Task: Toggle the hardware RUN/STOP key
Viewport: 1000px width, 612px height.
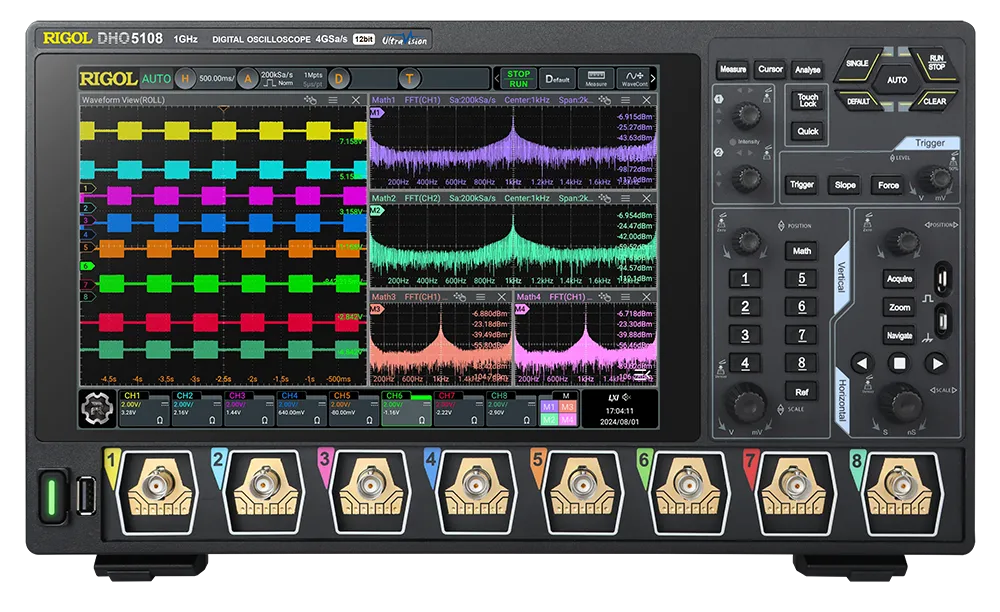Action: pos(935,62)
